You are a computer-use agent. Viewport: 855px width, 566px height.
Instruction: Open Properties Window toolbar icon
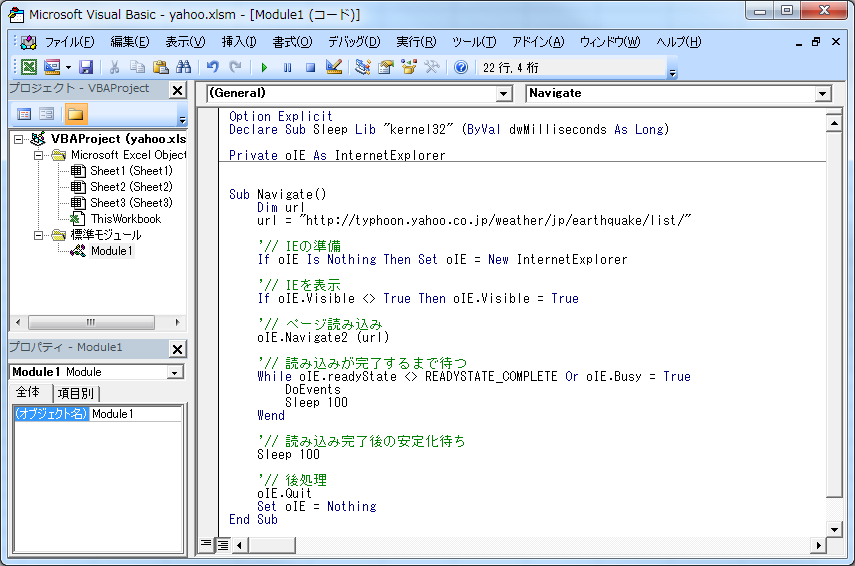click(386, 67)
